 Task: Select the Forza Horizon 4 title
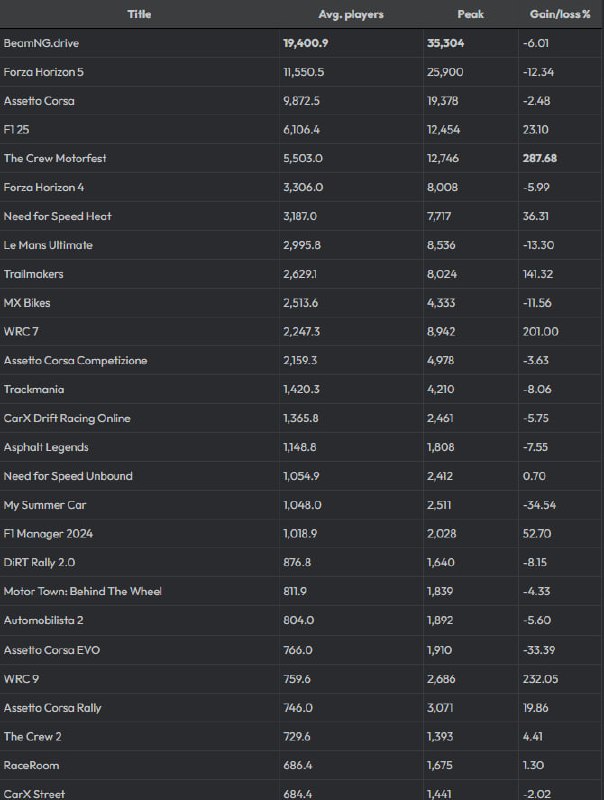pos(44,187)
